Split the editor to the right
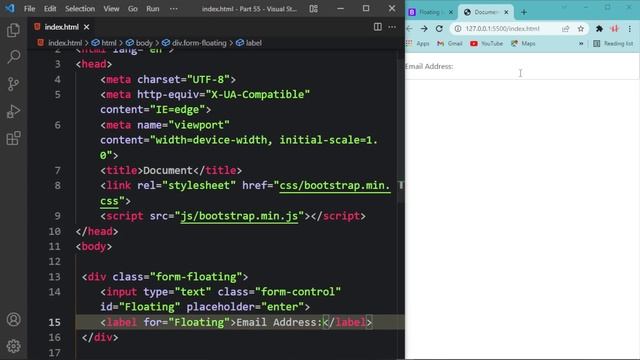The image size is (640, 360). [378, 27]
